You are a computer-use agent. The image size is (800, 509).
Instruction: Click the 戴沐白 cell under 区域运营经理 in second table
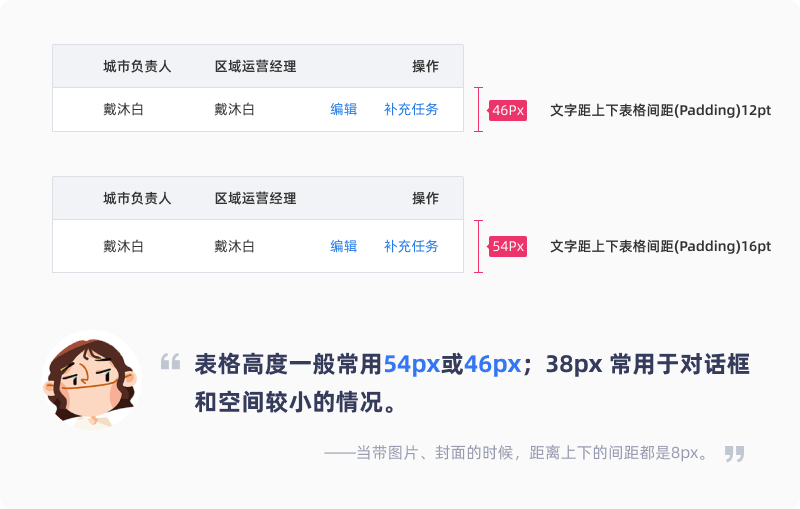[x=234, y=246]
